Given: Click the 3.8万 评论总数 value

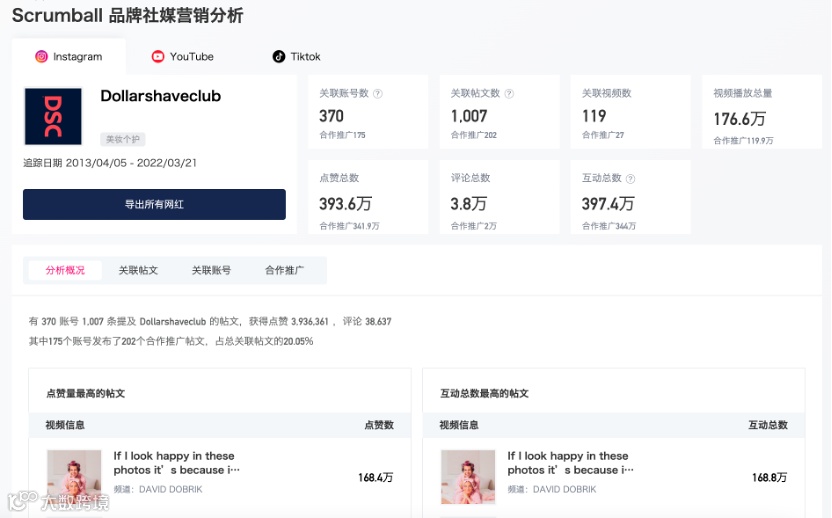Looking at the screenshot, I should click(469, 204).
